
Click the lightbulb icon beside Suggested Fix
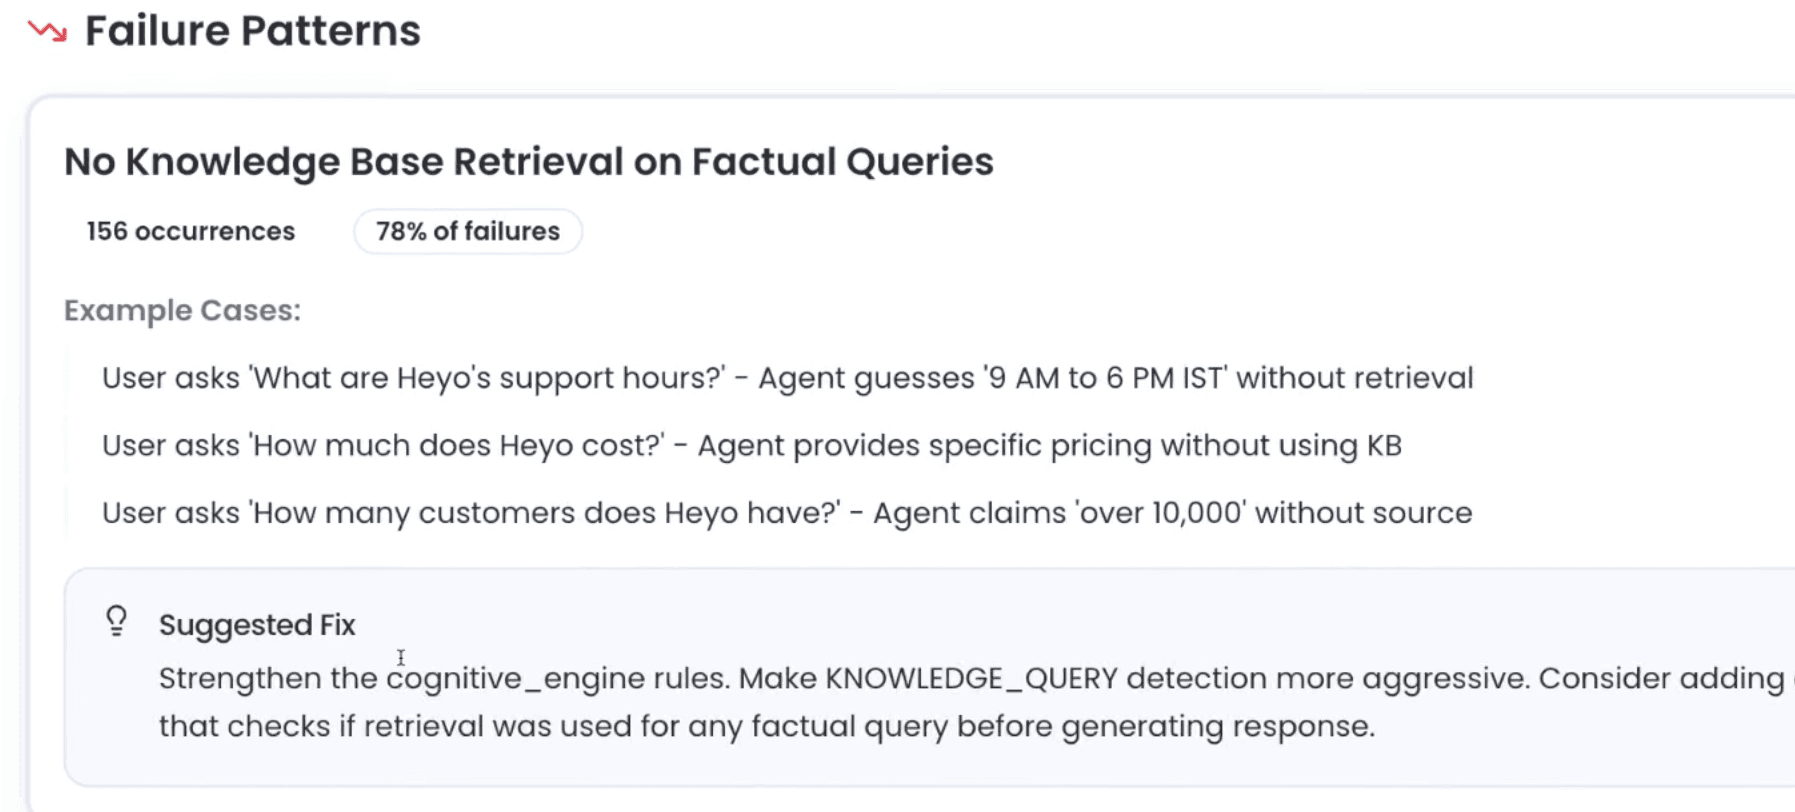tap(117, 622)
